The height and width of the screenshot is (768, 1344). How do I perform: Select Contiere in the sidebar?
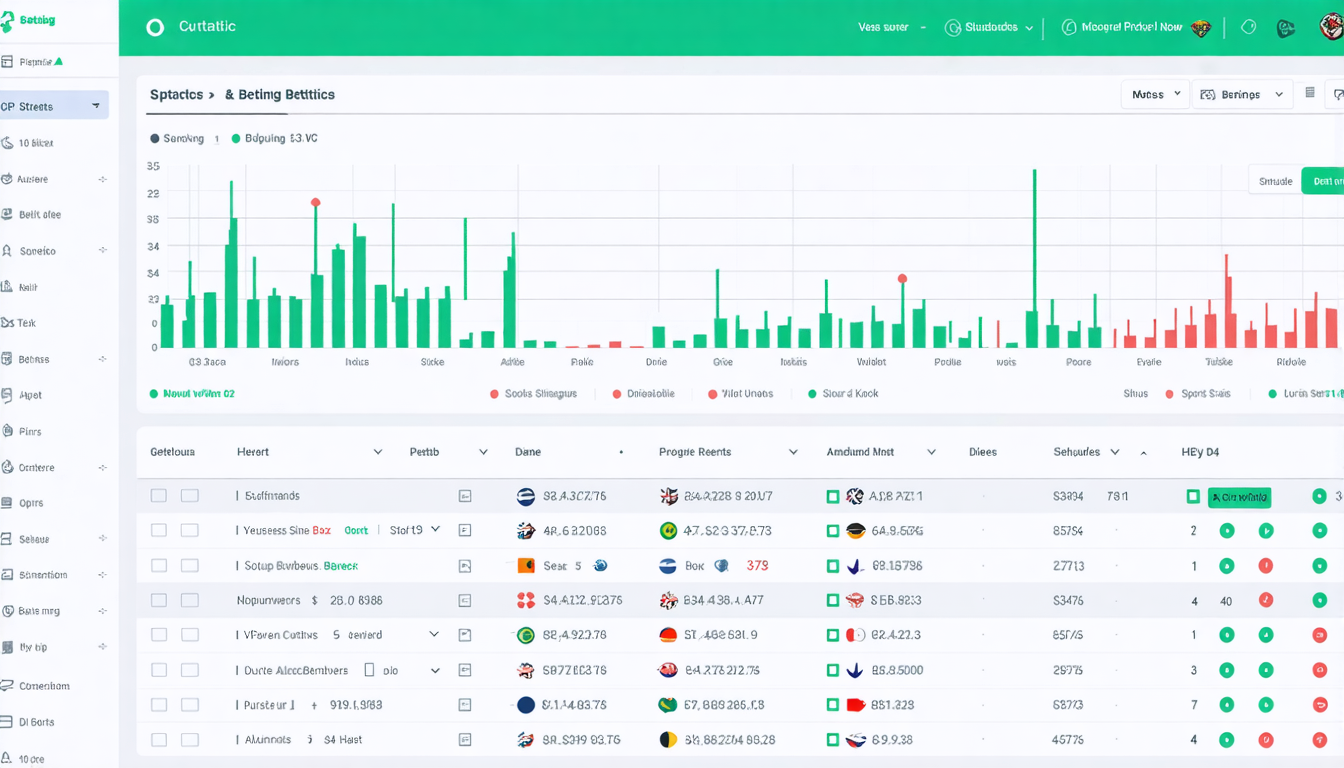(37, 467)
